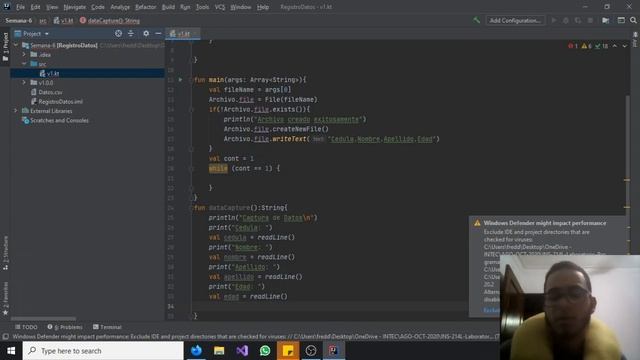Open the Code menu
The image size is (640, 360).
[x=98, y=7]
